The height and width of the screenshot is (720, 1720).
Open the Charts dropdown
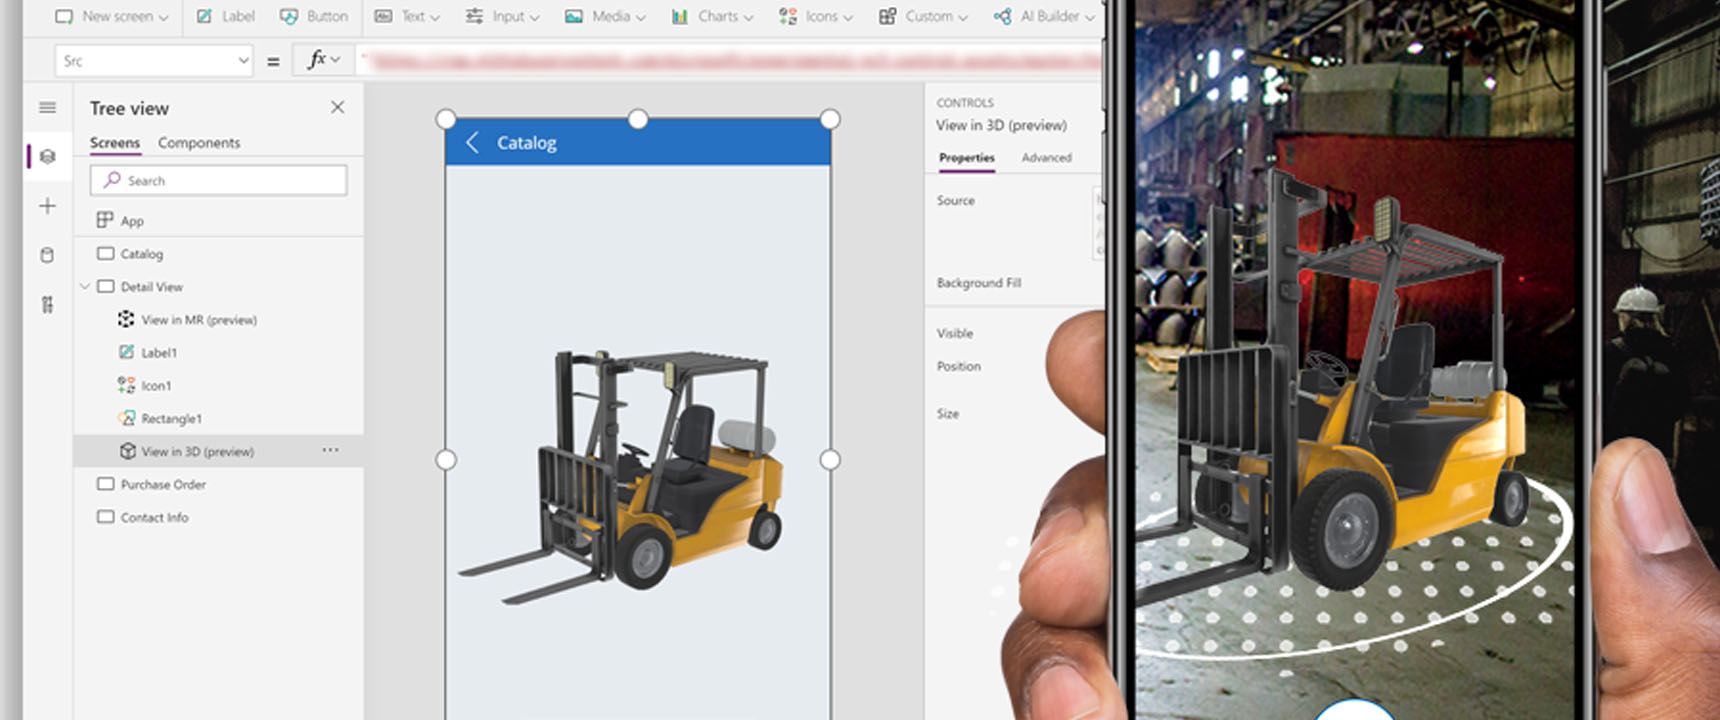(712, 17)
